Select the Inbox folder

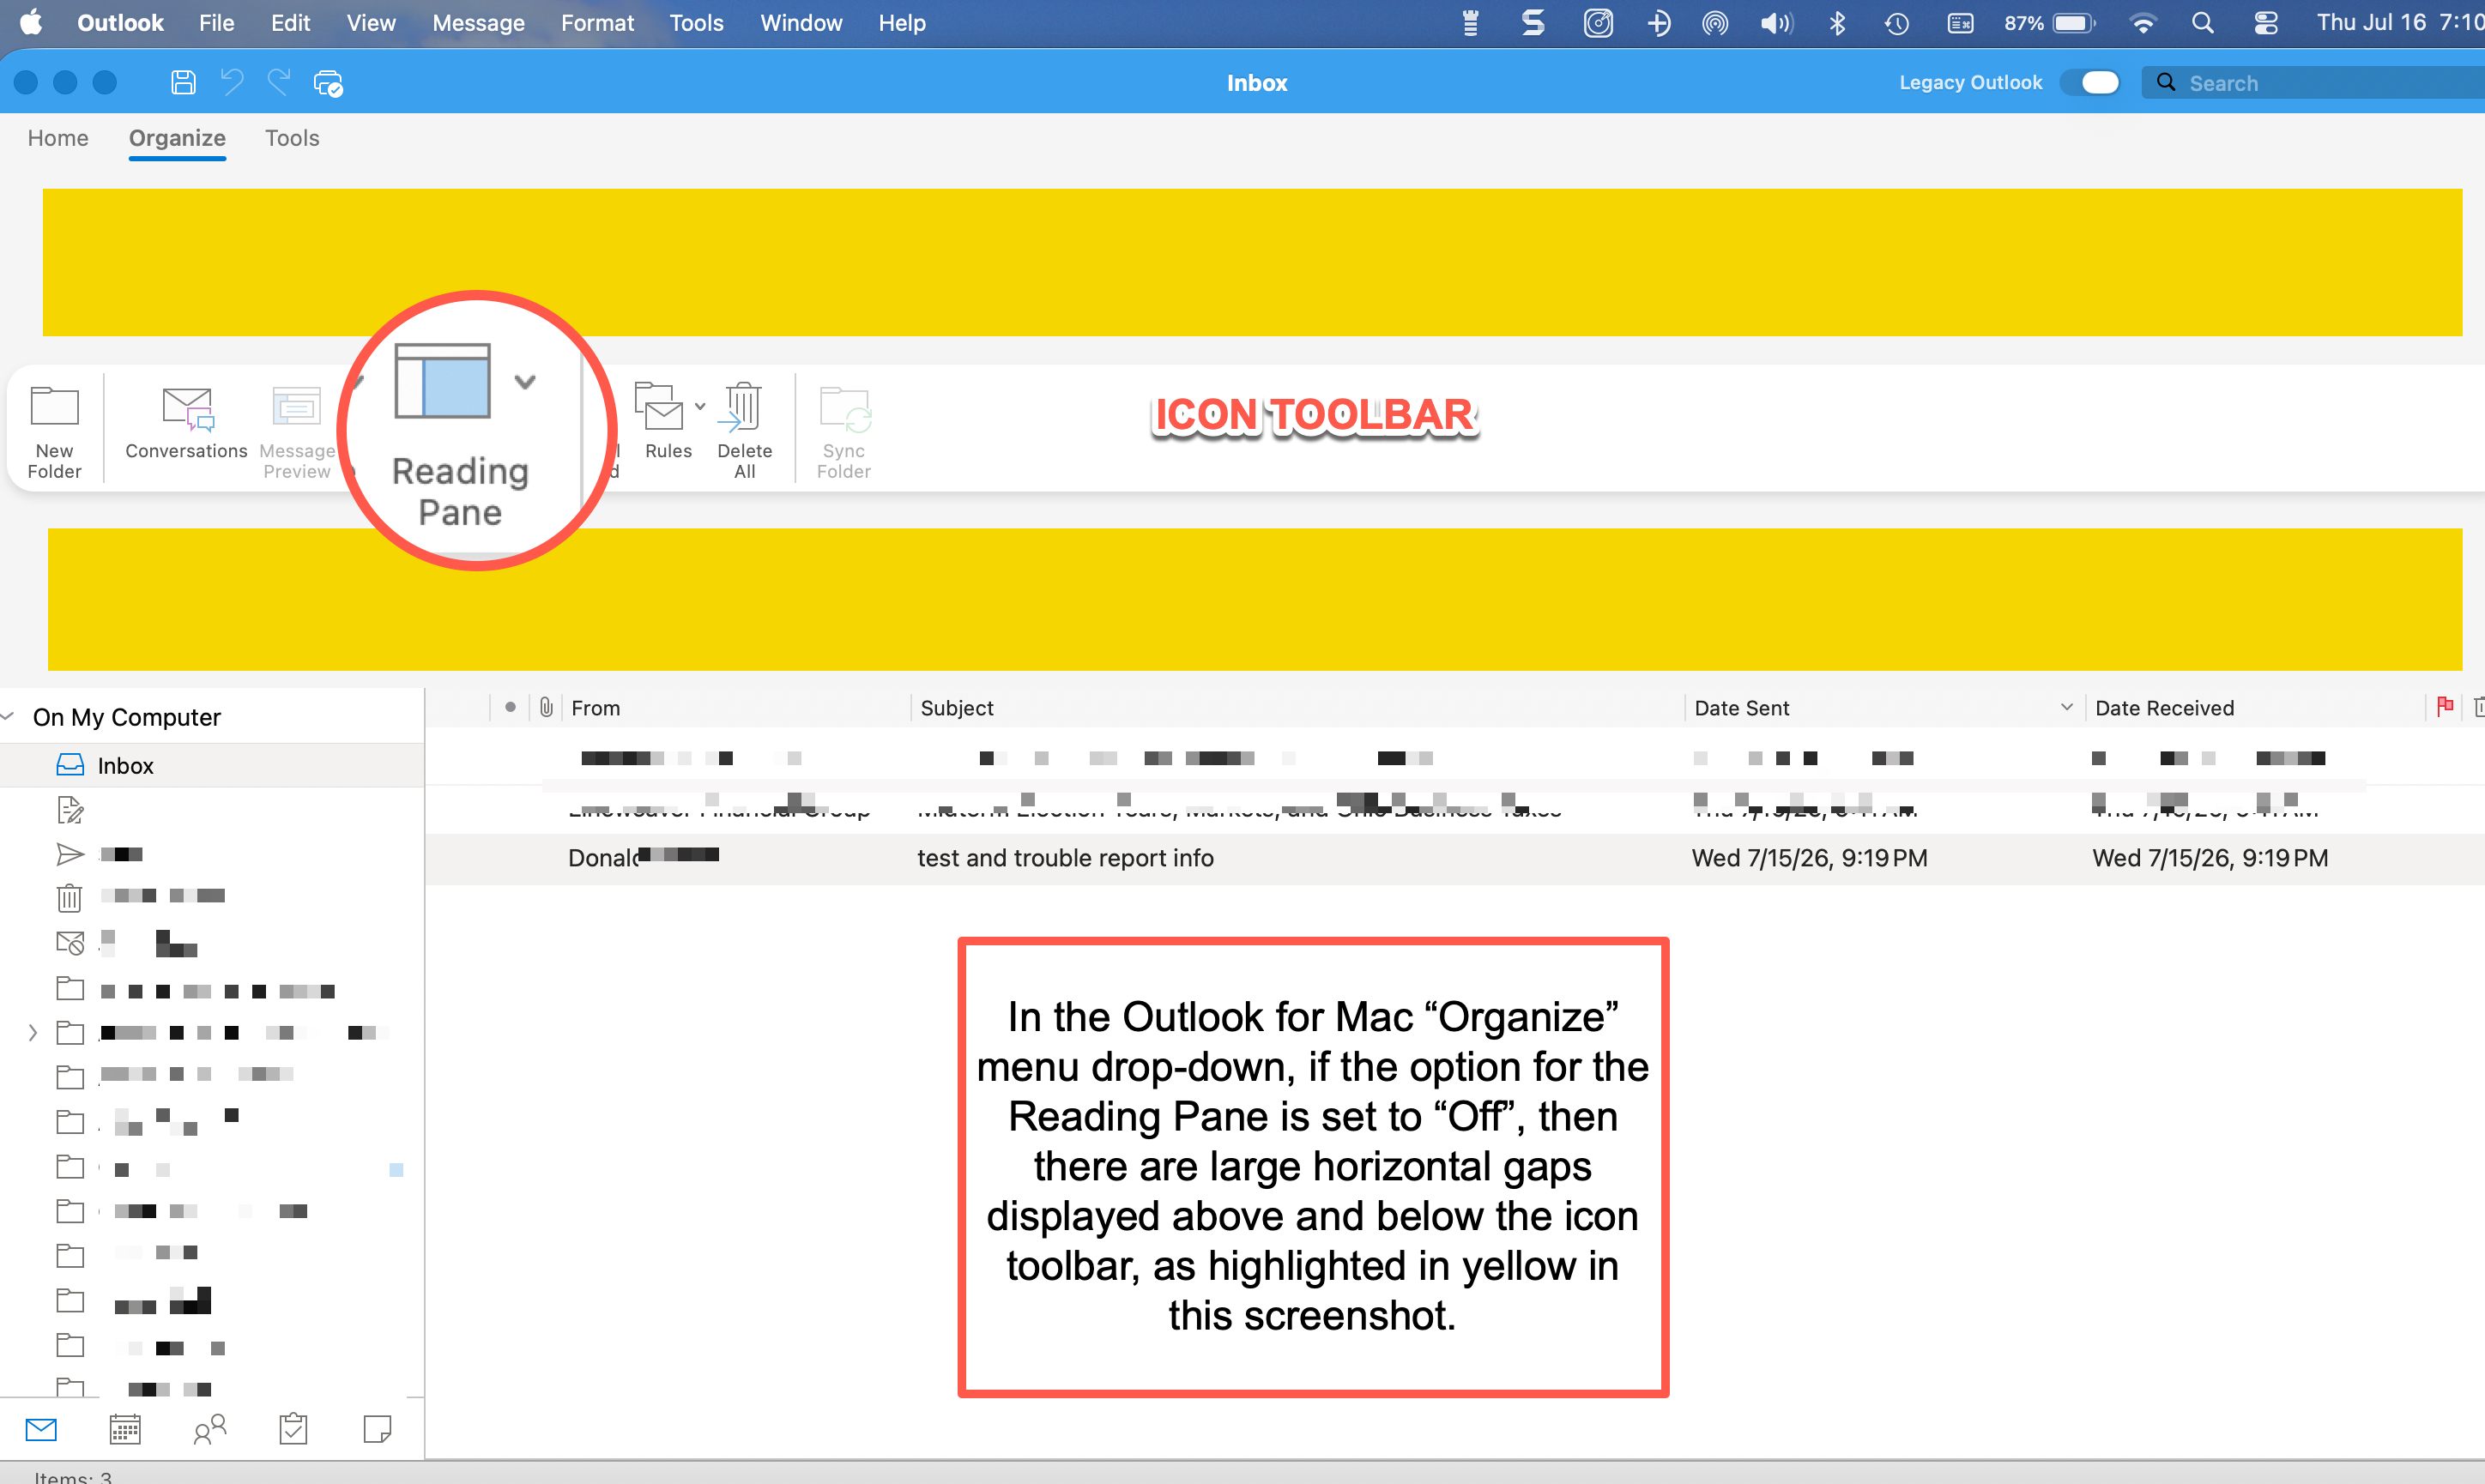tap(212, 765)
